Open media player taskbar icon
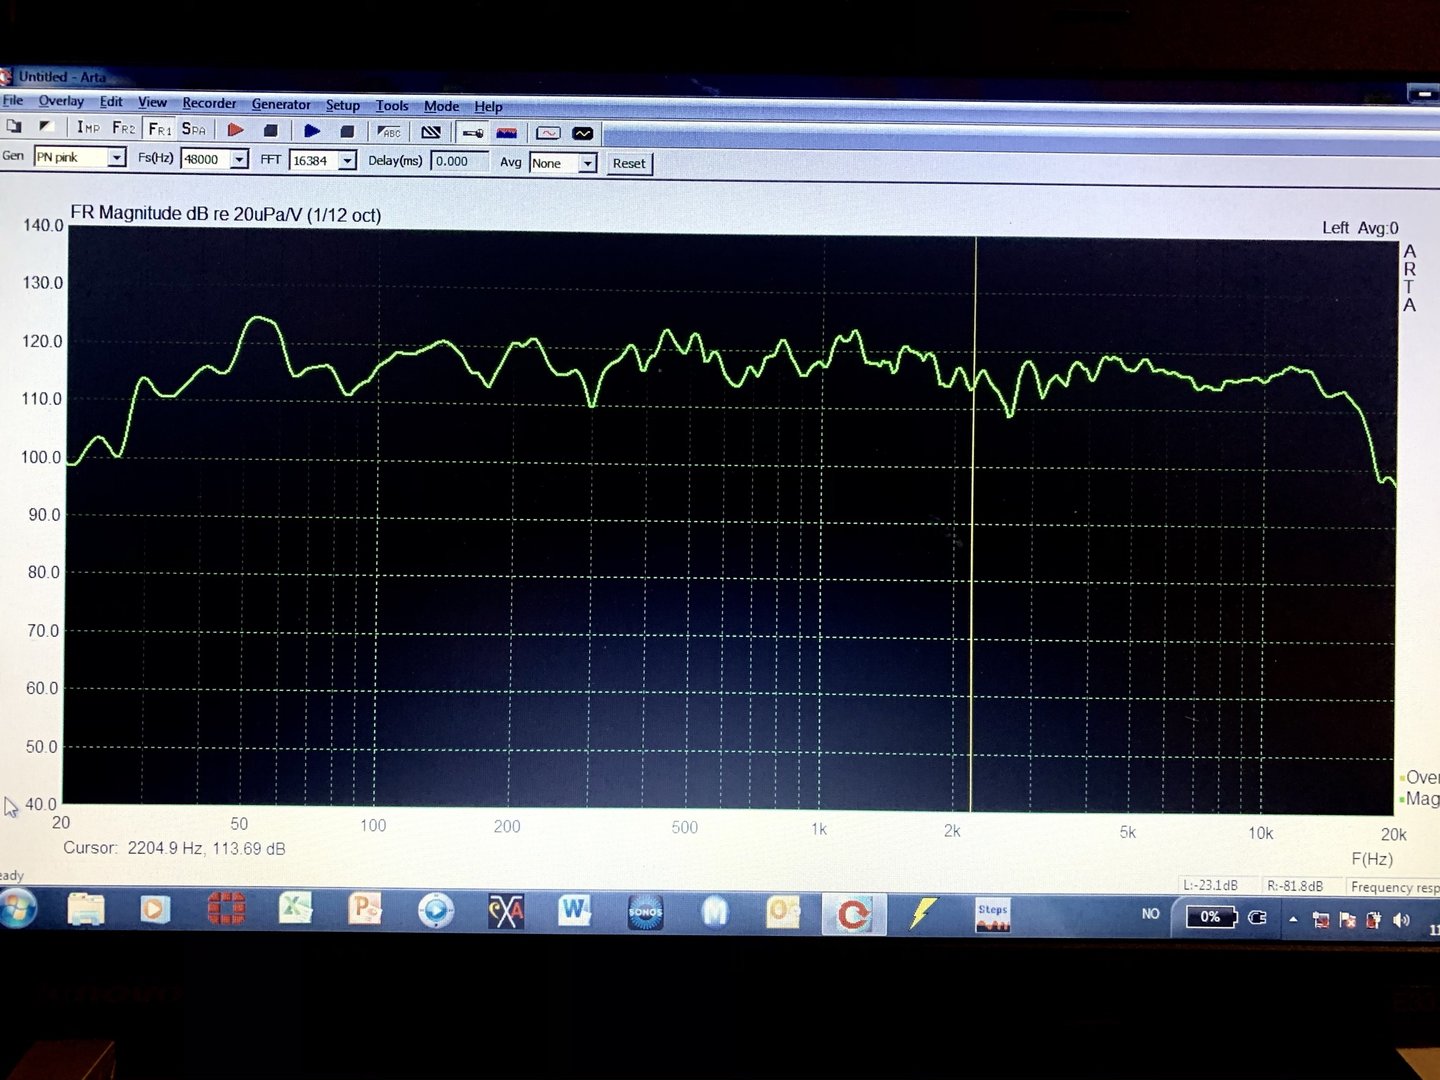 click(x=154, y=909)
